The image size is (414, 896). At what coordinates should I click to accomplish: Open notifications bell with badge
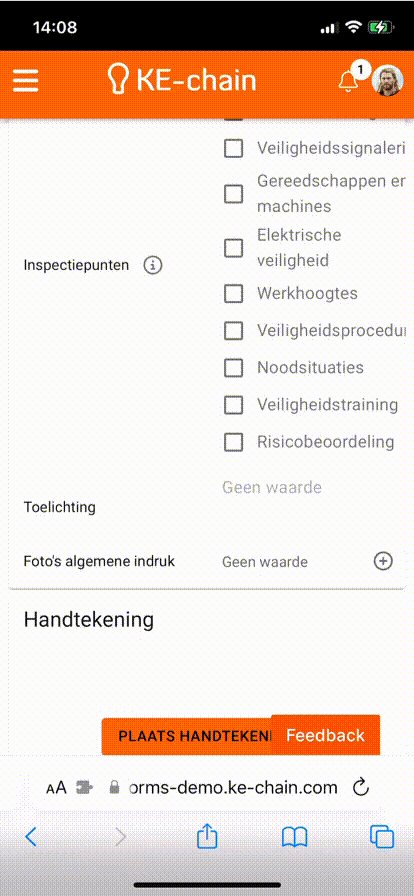click(349, 79)
